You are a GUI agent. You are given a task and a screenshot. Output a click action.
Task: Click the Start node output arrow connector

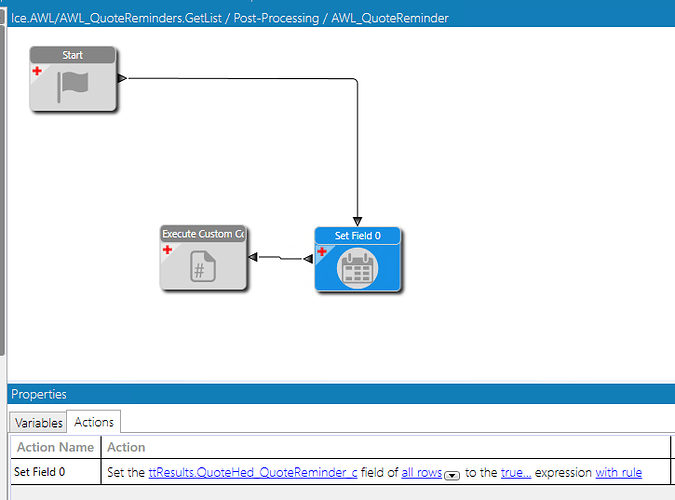[122, 78]
